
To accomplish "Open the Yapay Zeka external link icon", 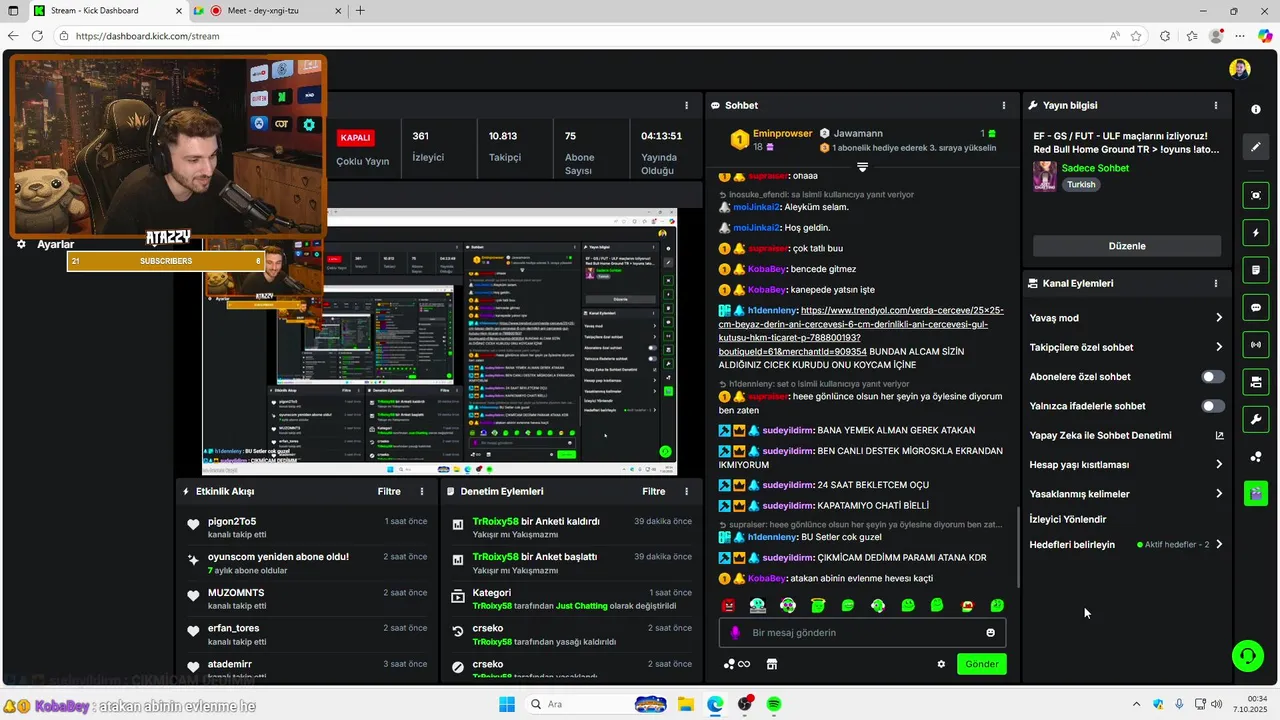I will click(1219, 435).
